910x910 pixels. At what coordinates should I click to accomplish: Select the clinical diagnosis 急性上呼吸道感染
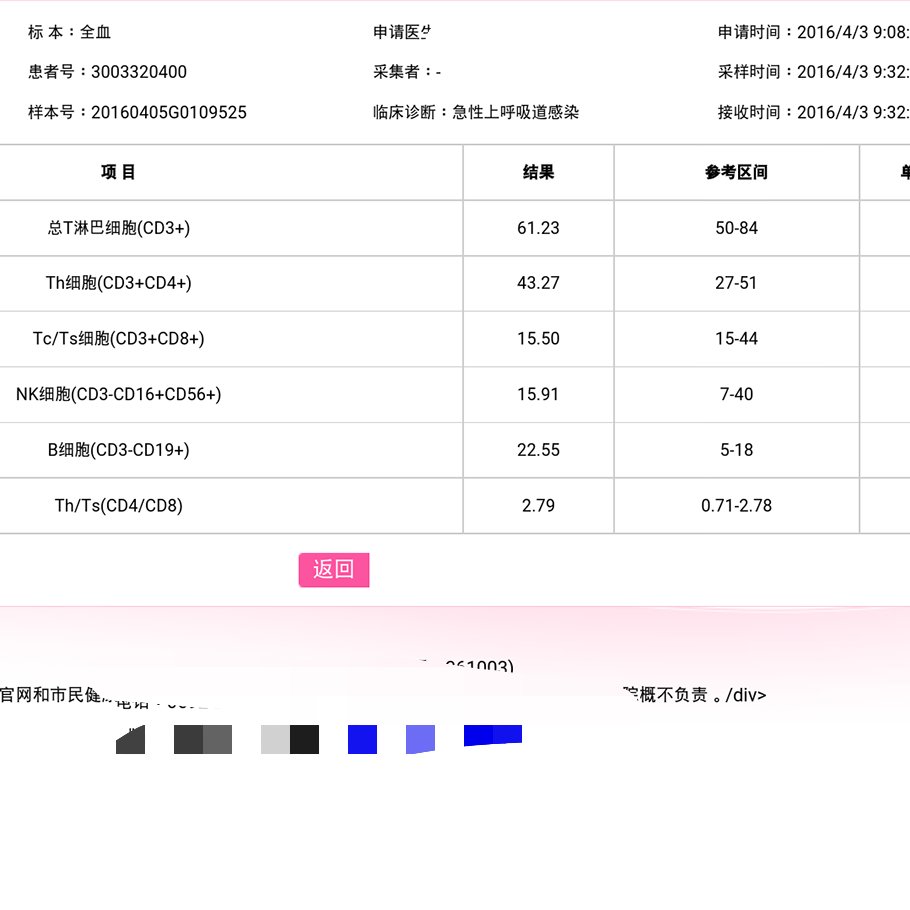(515, 112)
